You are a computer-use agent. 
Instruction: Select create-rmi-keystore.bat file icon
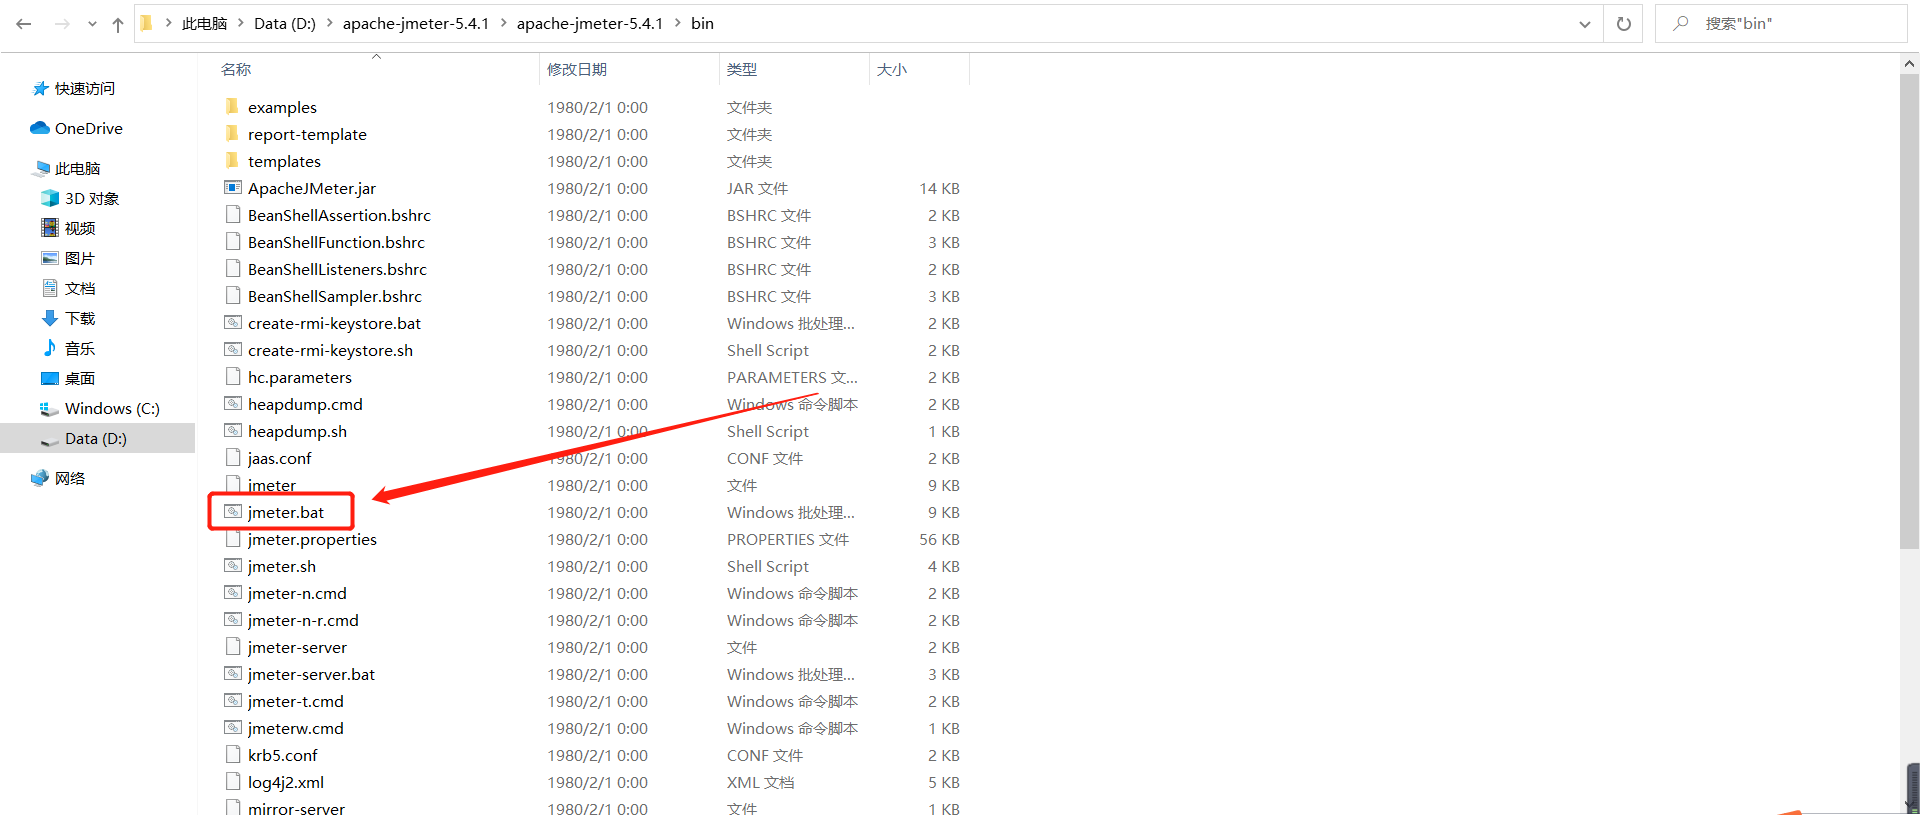click(232, 322)
